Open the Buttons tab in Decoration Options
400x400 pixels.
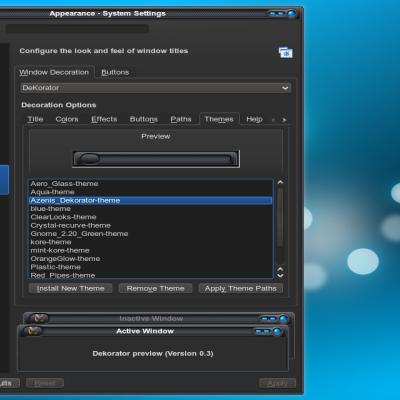click(144, 119)
